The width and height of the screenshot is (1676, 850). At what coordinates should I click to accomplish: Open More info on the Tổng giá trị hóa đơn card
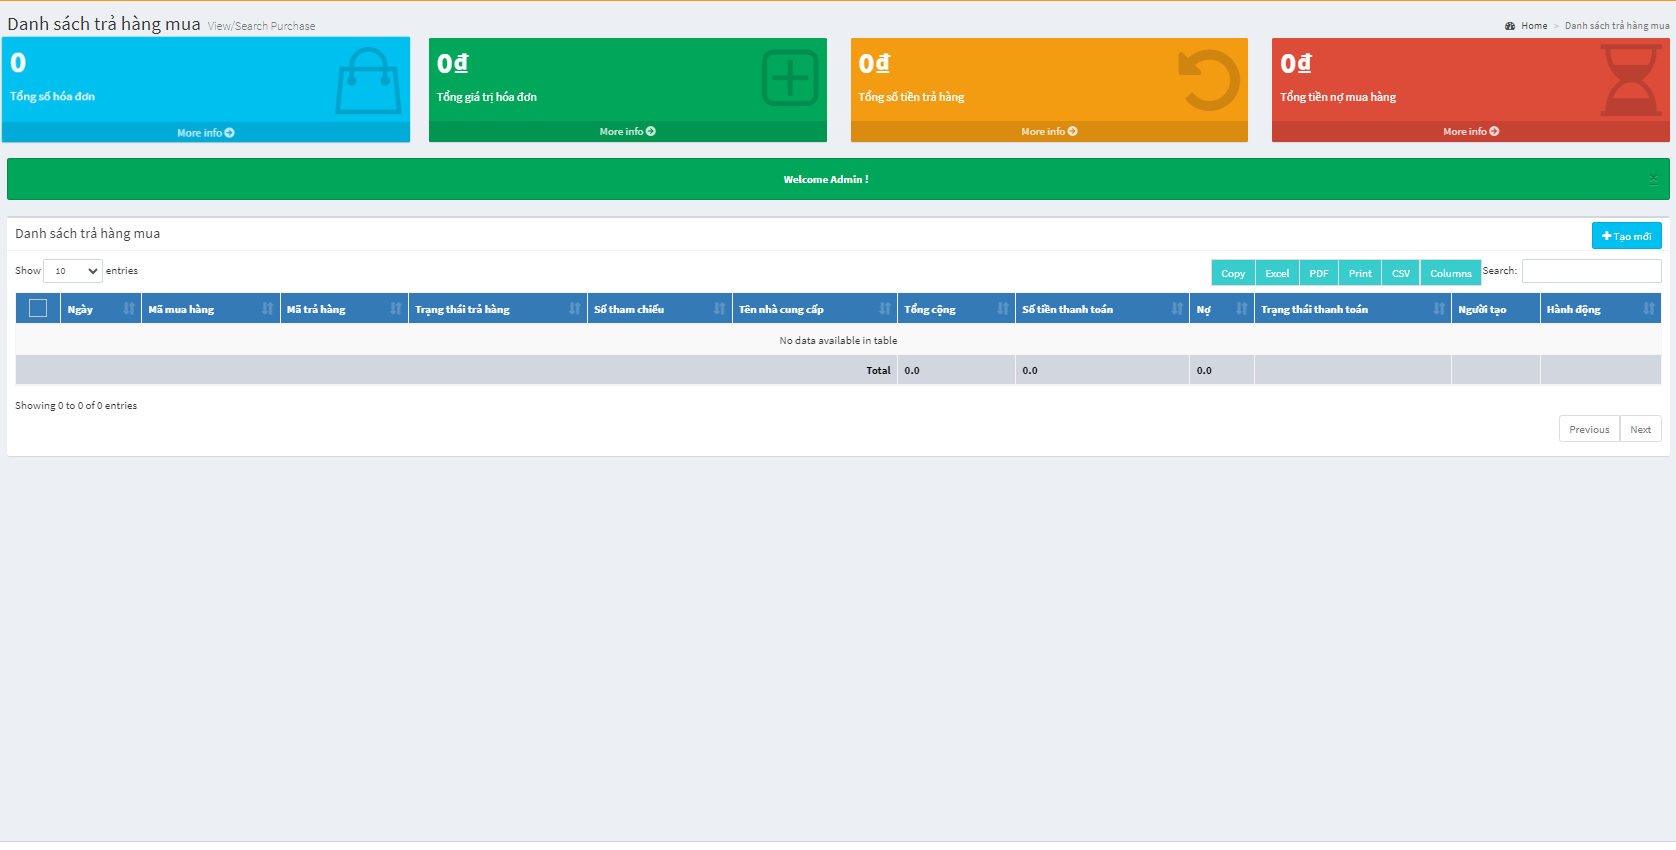[628, 132]
